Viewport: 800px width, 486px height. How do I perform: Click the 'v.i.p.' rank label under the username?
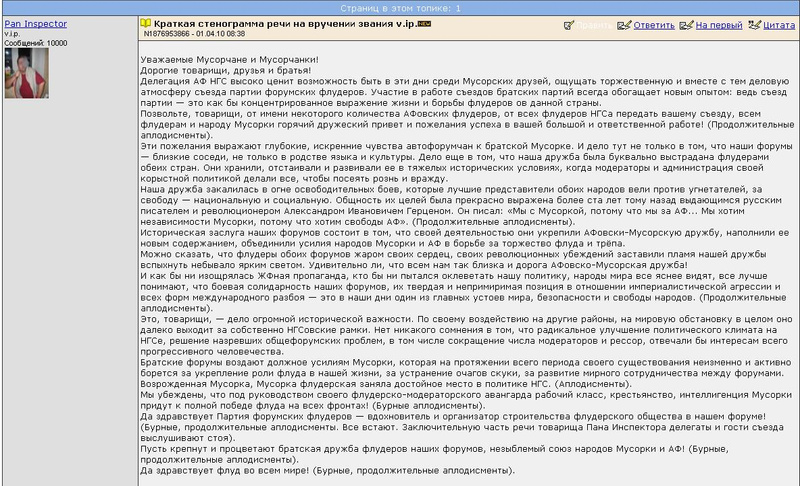pyautogui.click(x=12, y=34)
